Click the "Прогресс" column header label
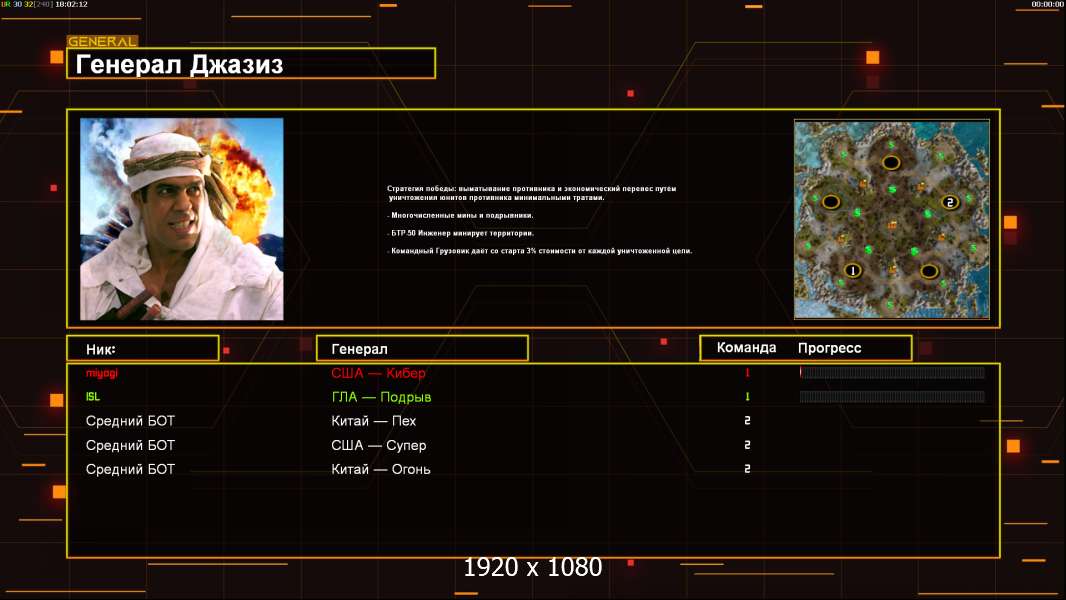 [x=829, y=348]
